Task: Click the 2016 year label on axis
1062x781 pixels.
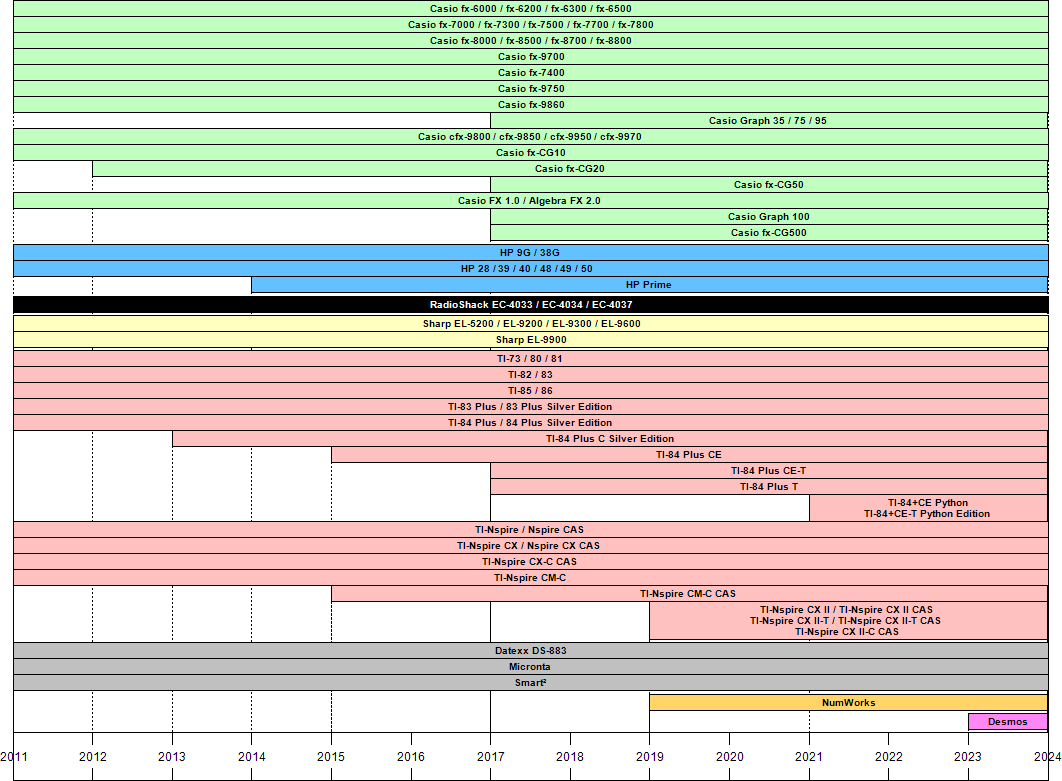Action: pos(411,757)
